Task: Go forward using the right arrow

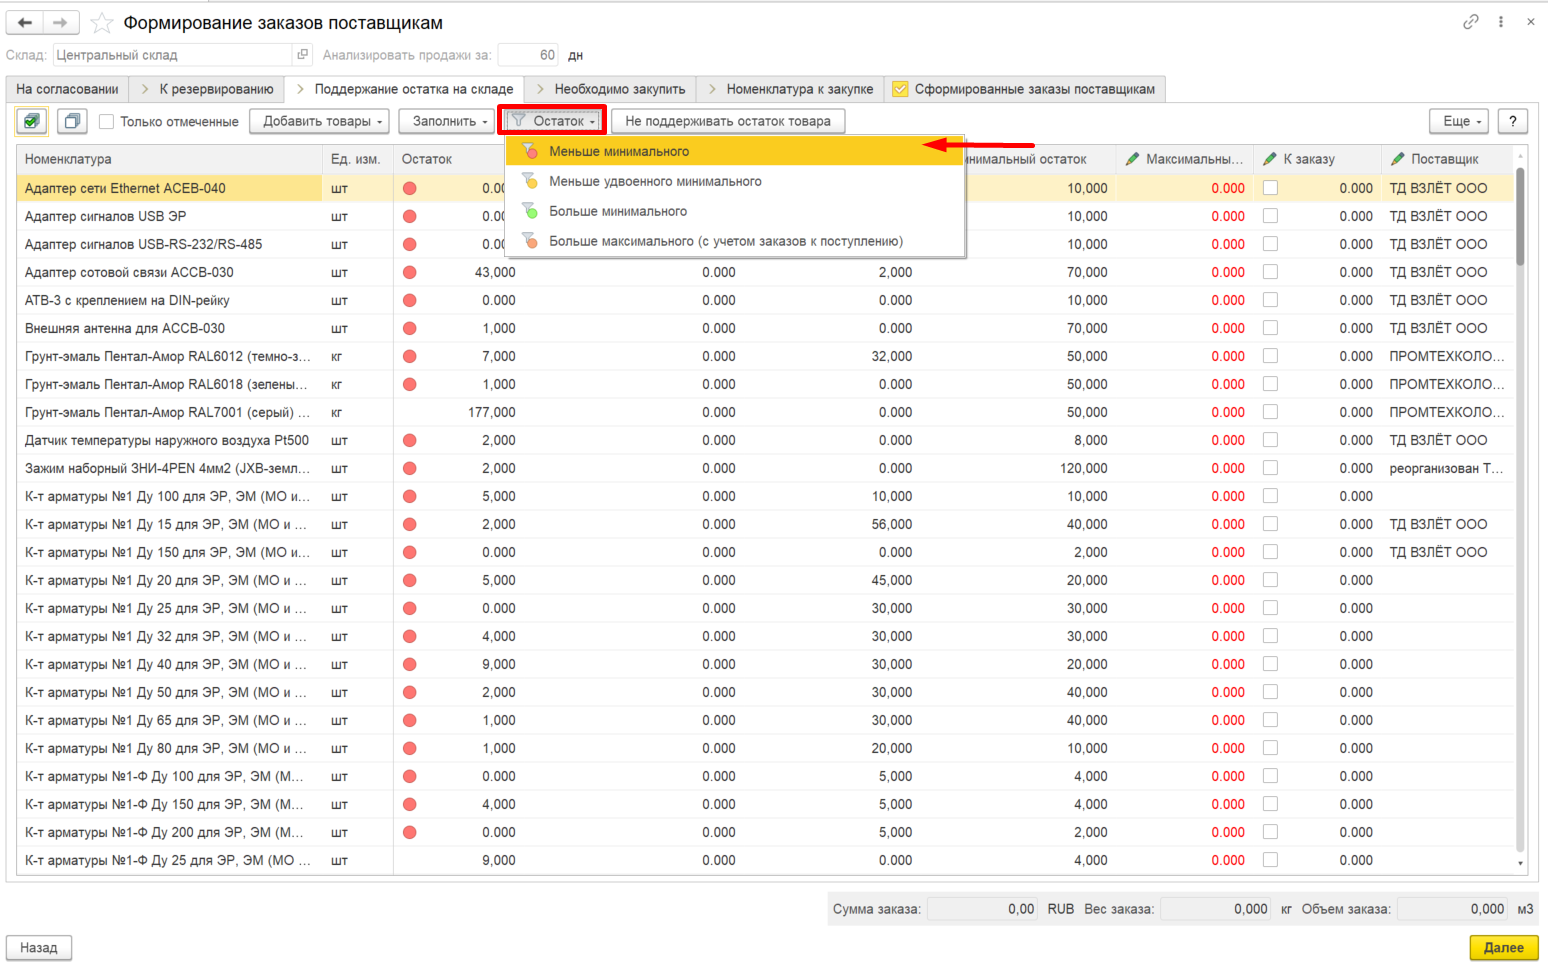Action: 60,22
